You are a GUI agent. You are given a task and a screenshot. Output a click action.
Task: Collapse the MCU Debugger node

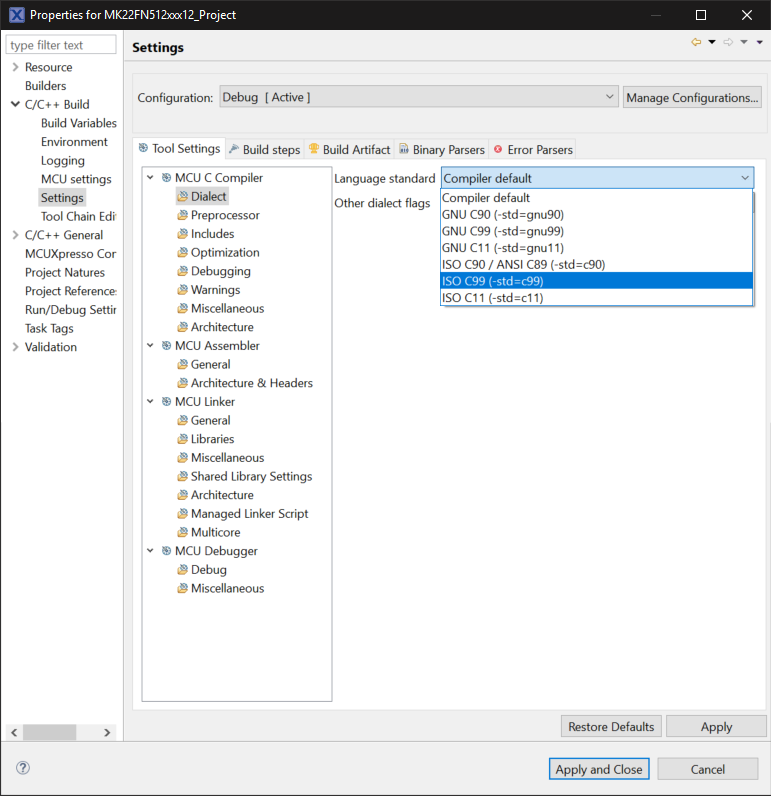(x=150, y=551)
